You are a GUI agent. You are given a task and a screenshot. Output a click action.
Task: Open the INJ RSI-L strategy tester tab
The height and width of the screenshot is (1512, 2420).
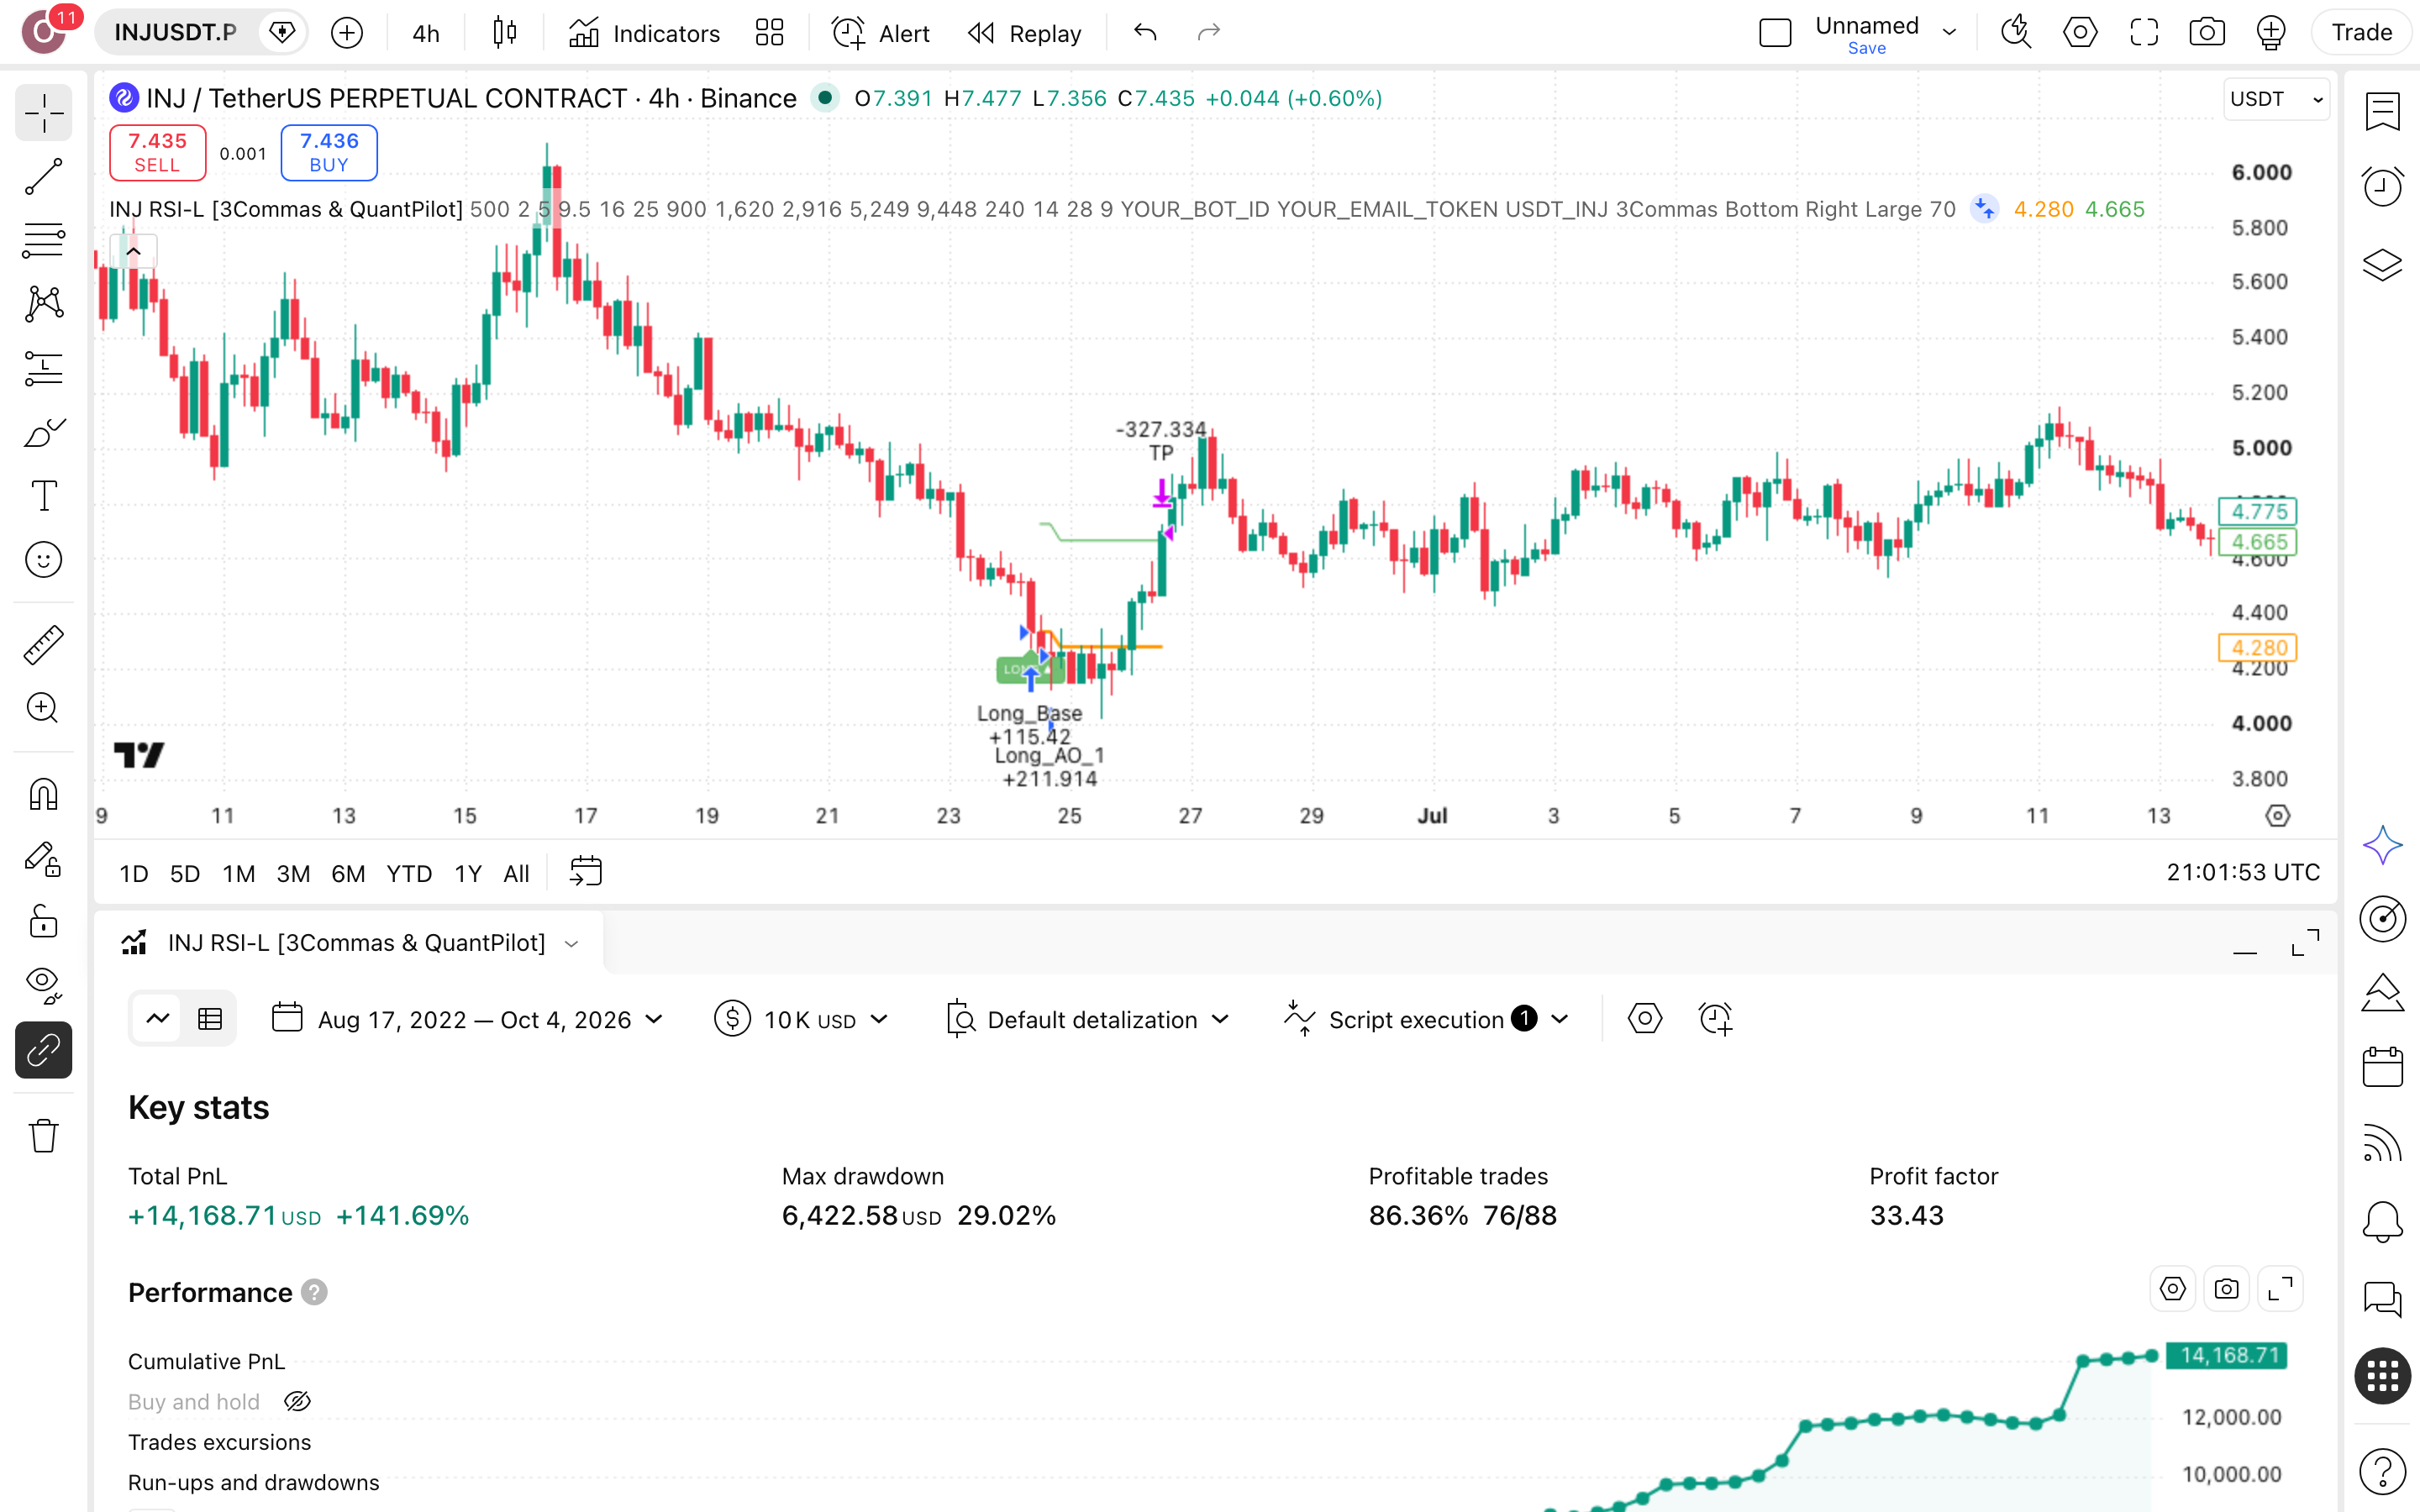coord(349,942)
